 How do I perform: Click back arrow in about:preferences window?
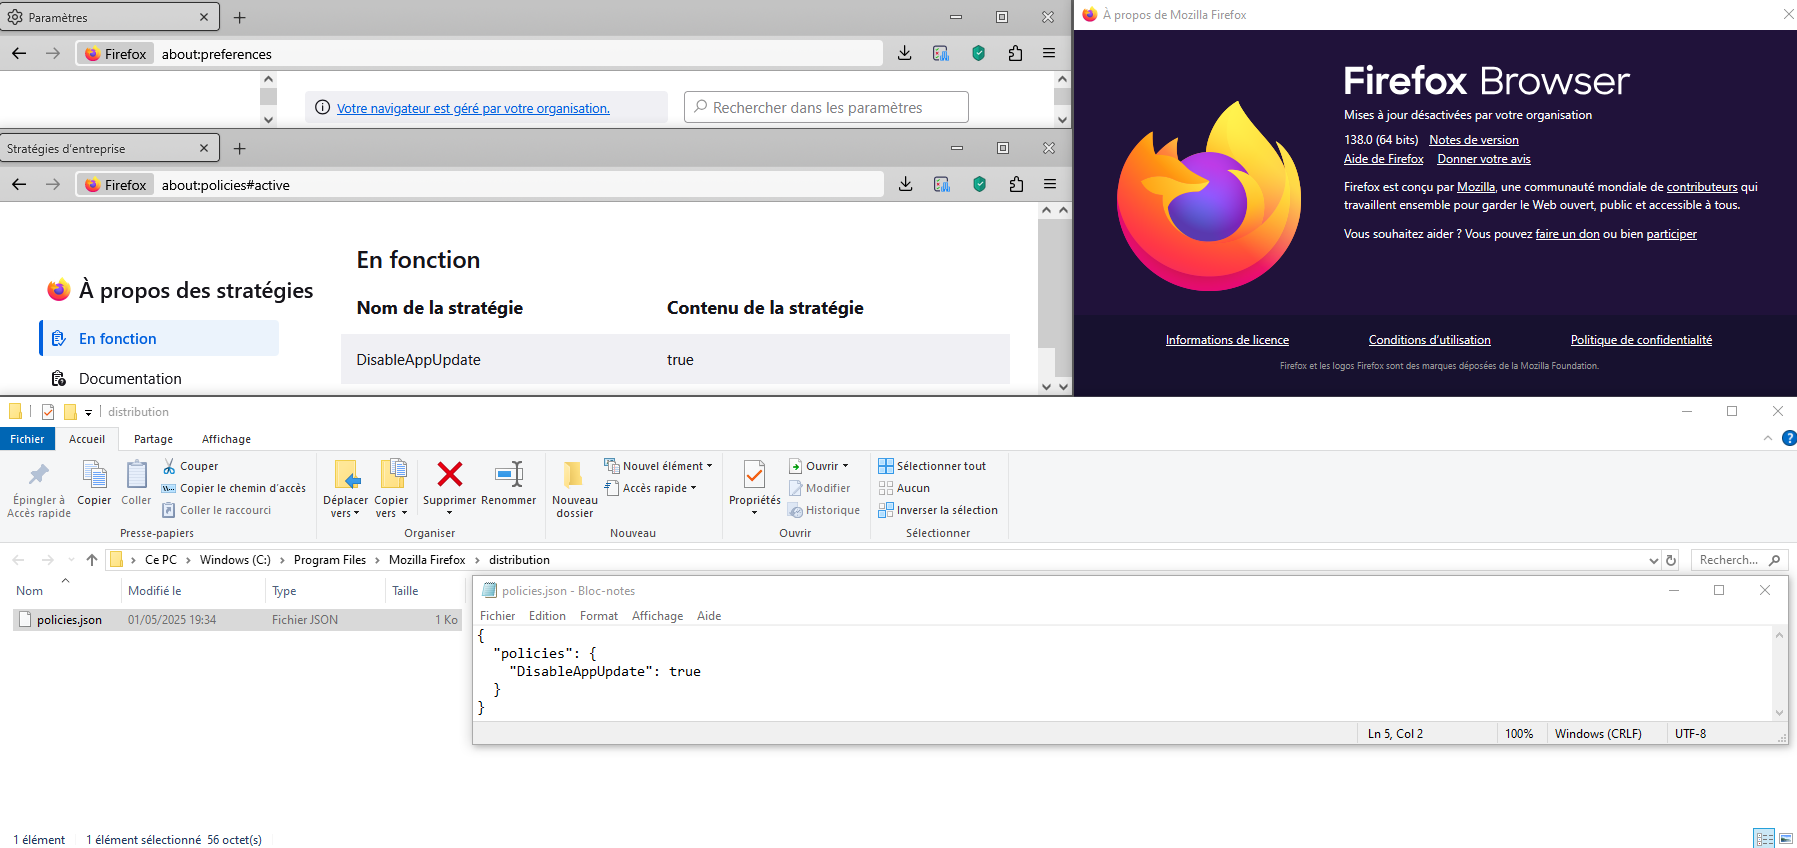pyautogui.click(x=19, y=53)
